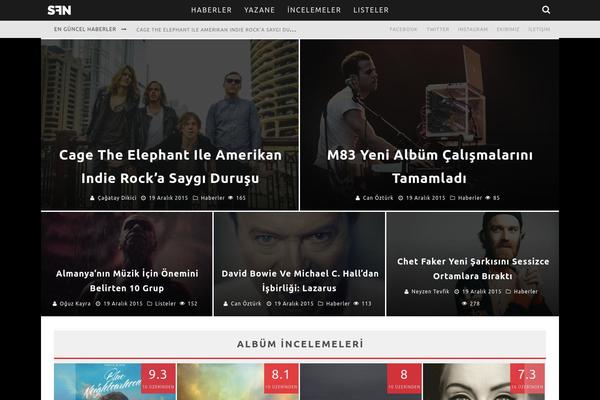Click the Listeler folder icon on the Almanya post
The height and width of the screenshot is (400, 600).
click(x=150, y=304)
